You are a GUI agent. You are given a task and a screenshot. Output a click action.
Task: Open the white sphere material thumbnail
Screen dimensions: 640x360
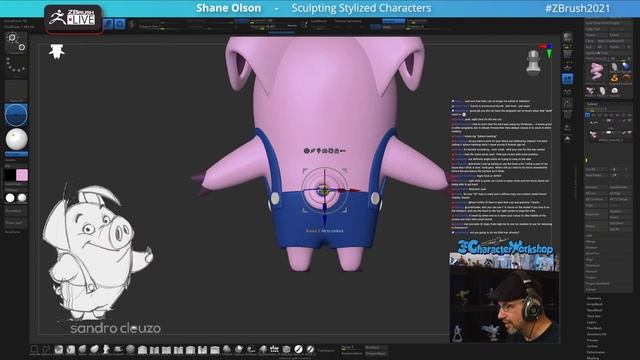point(16,139)
